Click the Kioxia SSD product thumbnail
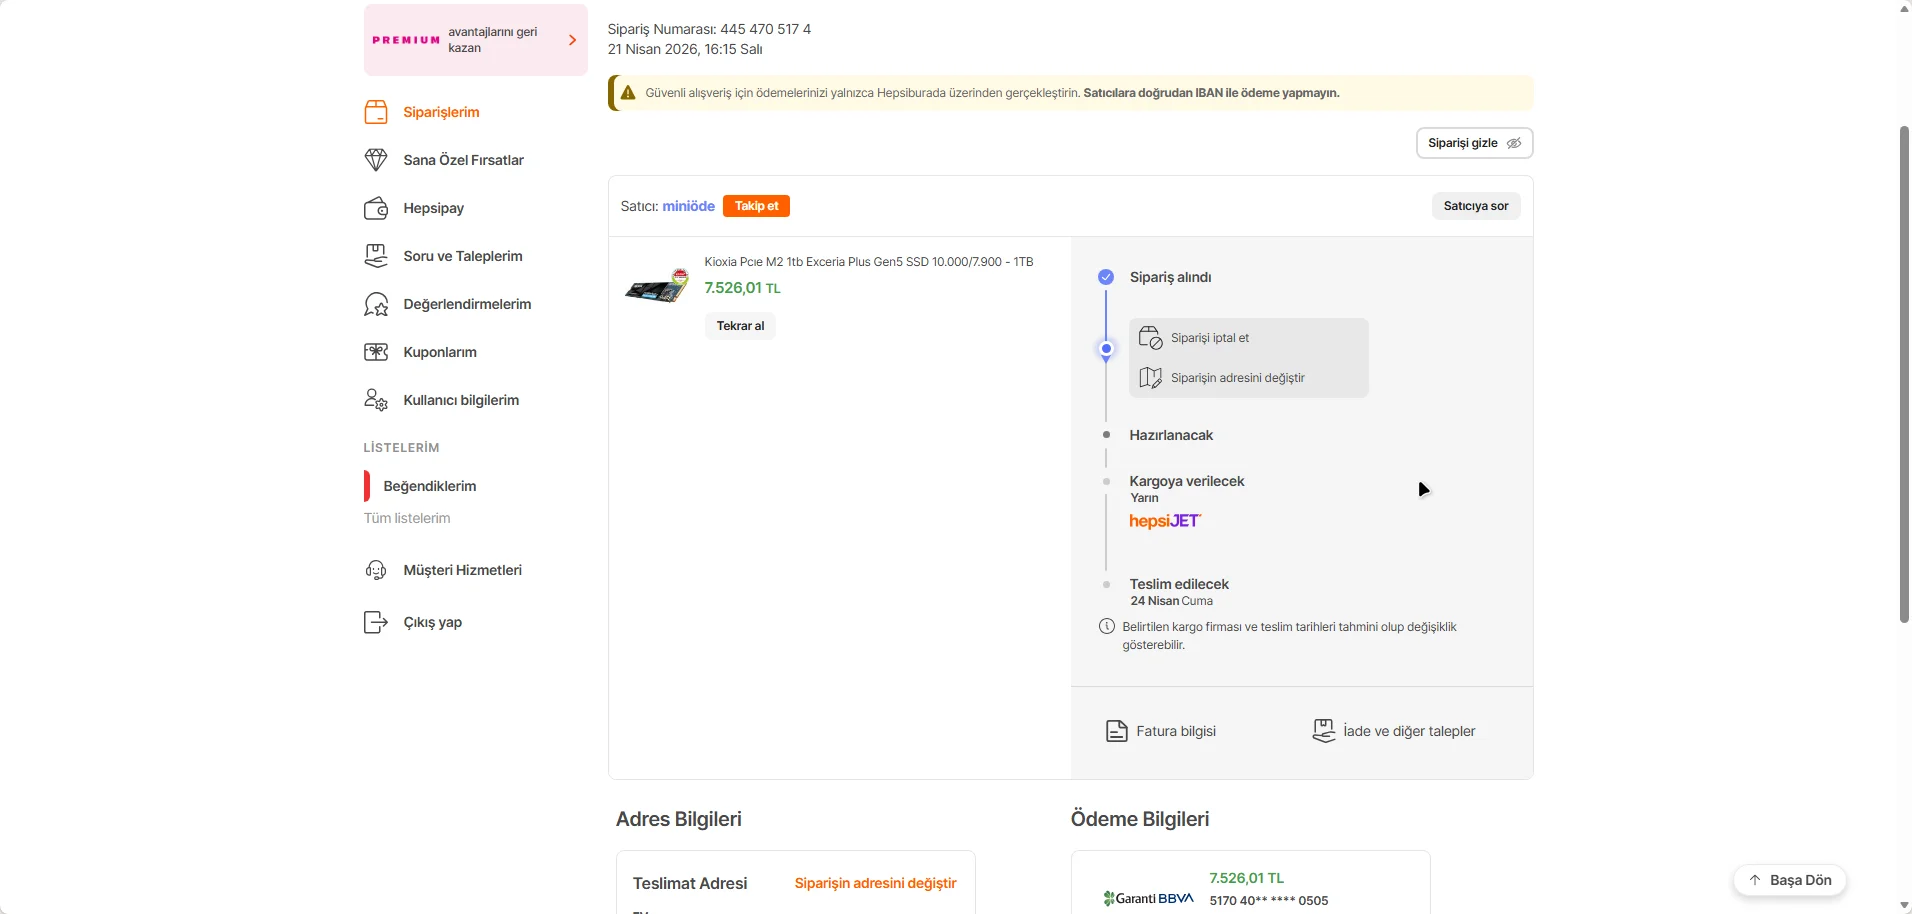 [x=657, y=287]
